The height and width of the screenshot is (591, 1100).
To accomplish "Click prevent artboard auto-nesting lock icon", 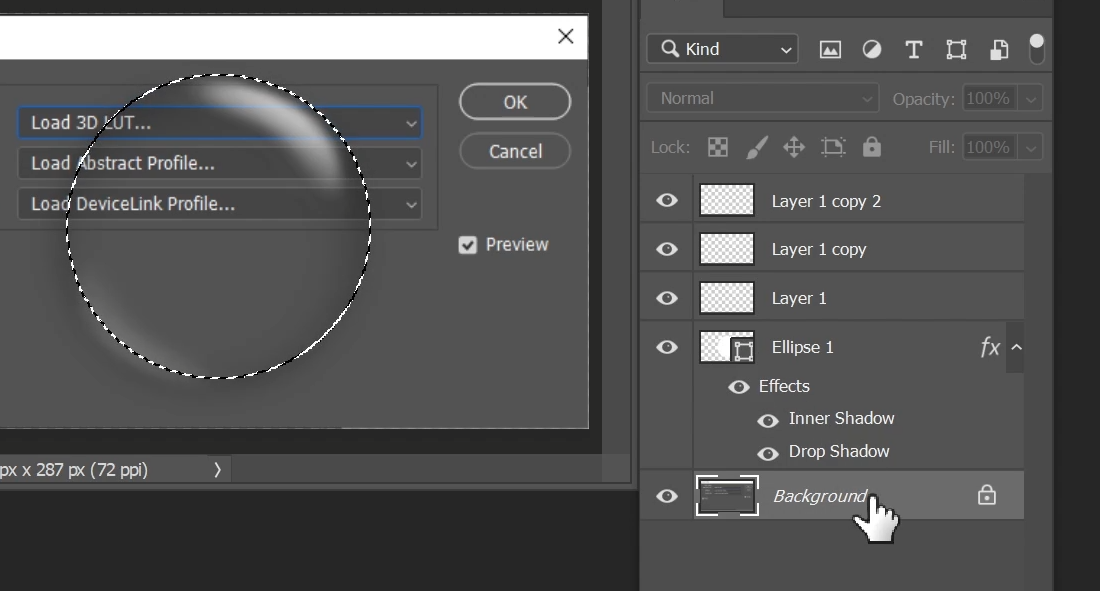I will coord(833,147).
